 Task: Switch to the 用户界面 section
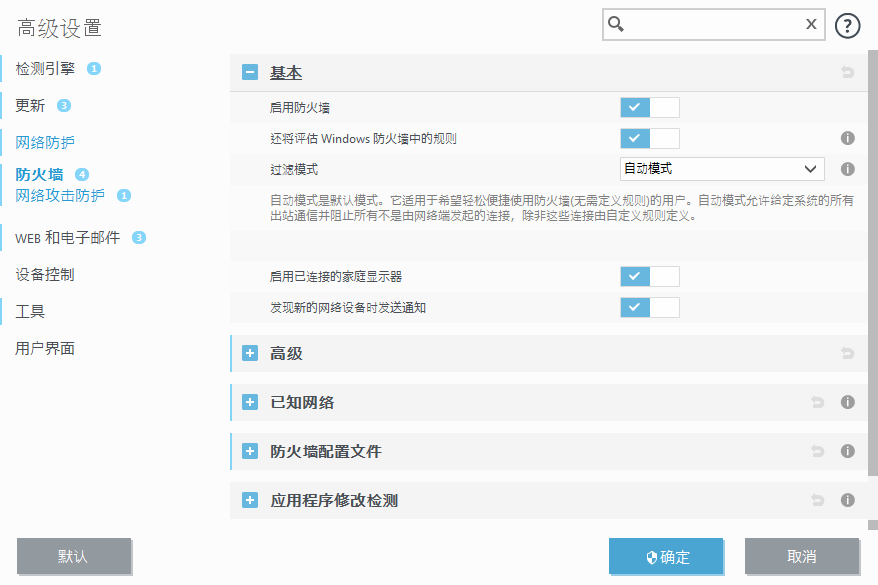pos(43,348)
